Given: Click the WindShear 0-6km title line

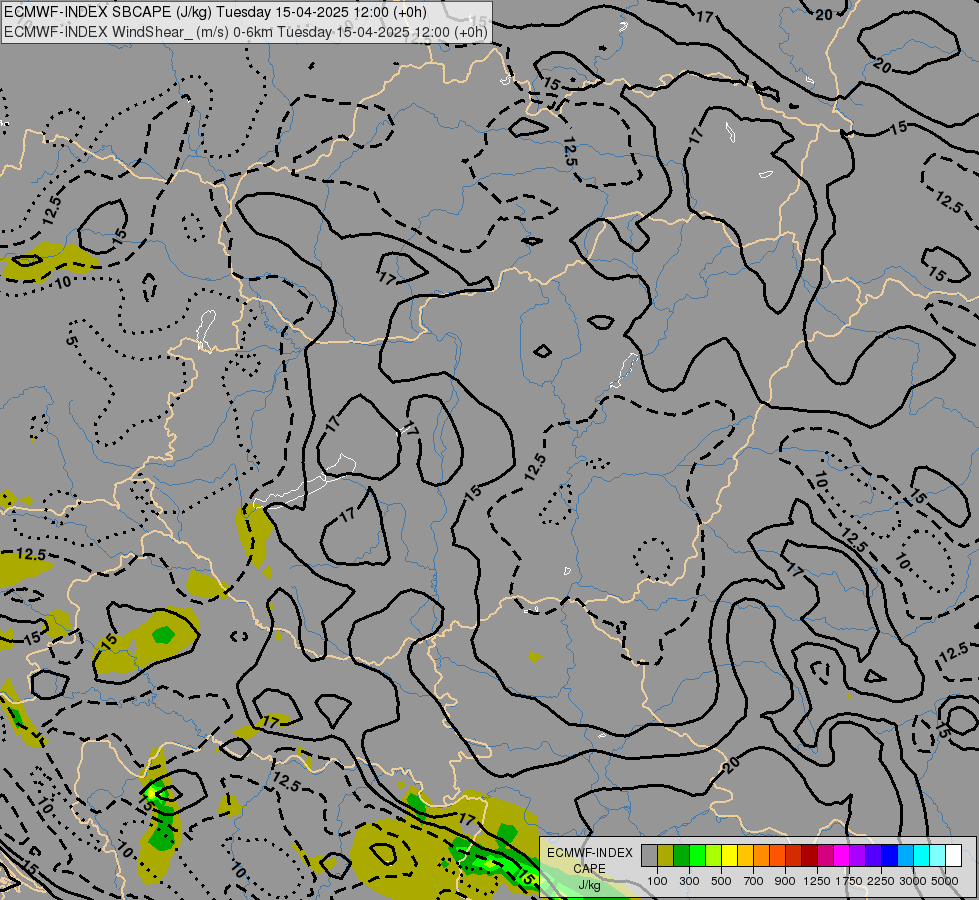Looking at the screenshot, I should click(245, 32).
